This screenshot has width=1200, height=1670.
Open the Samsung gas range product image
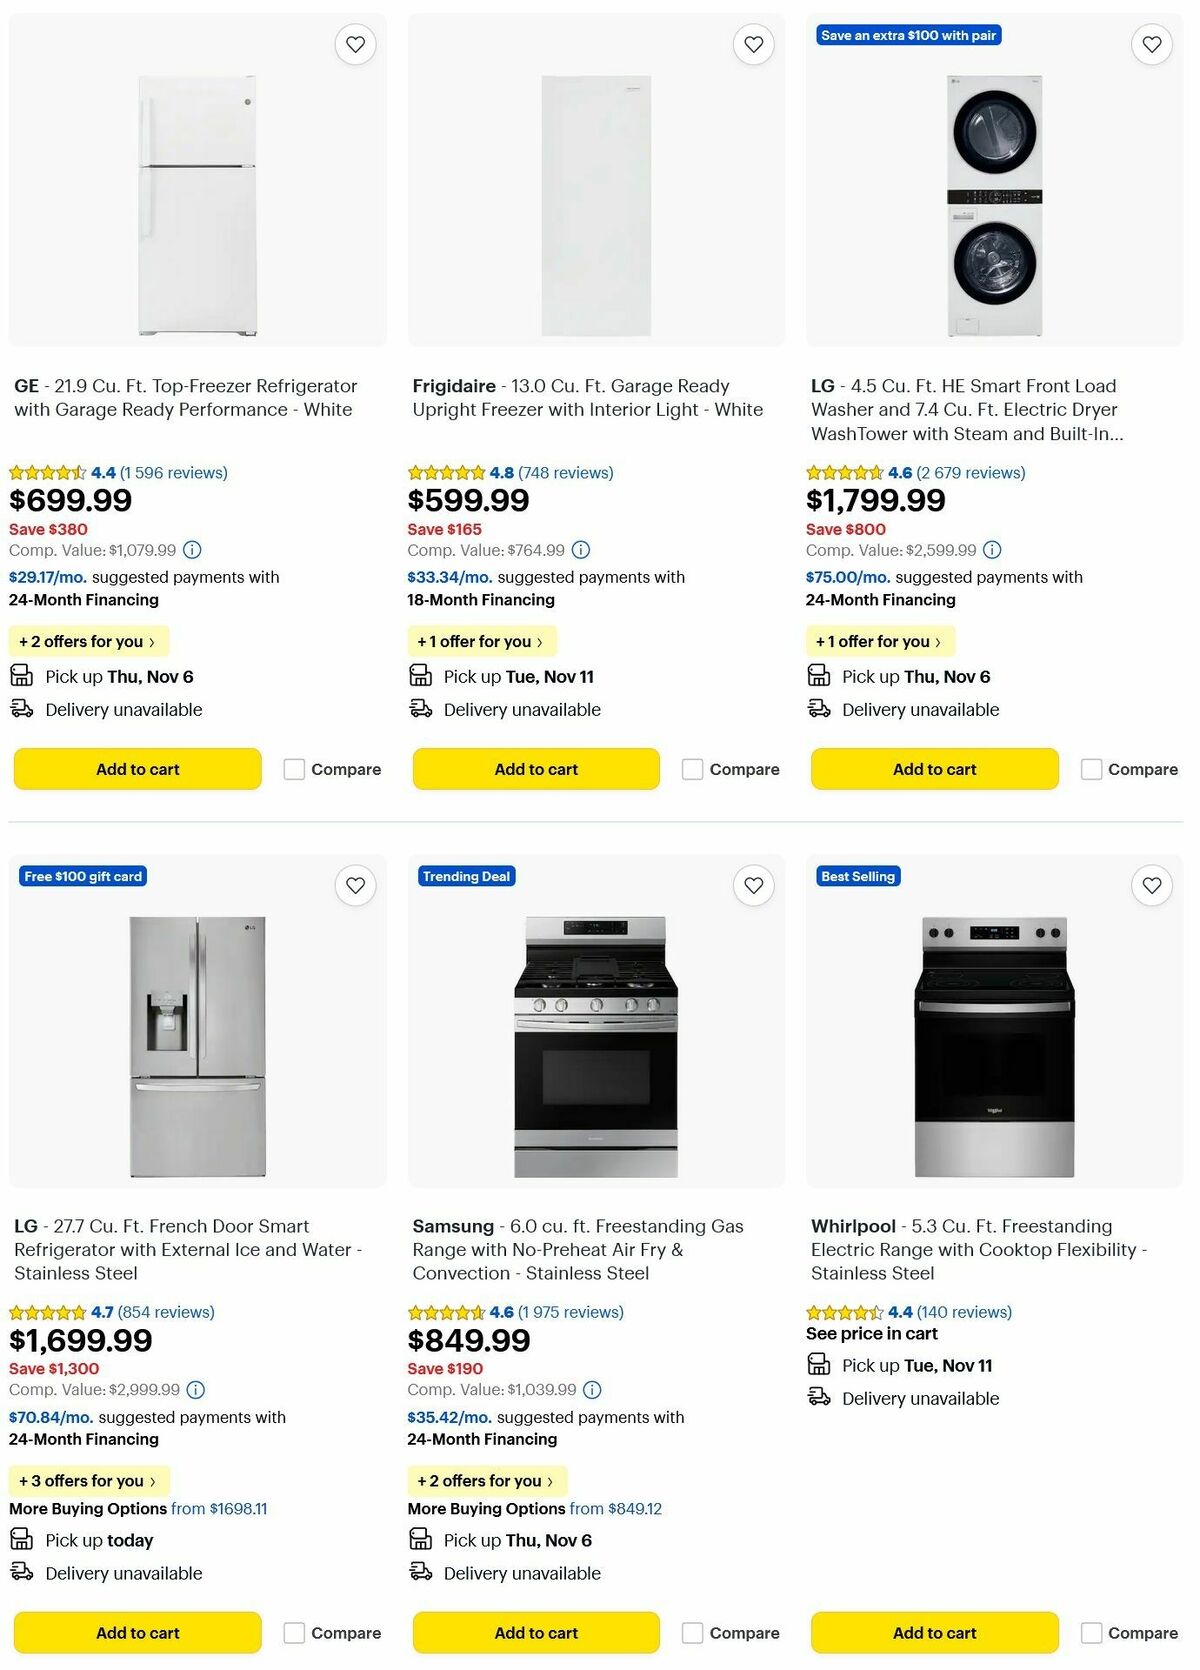point(597,1045)
